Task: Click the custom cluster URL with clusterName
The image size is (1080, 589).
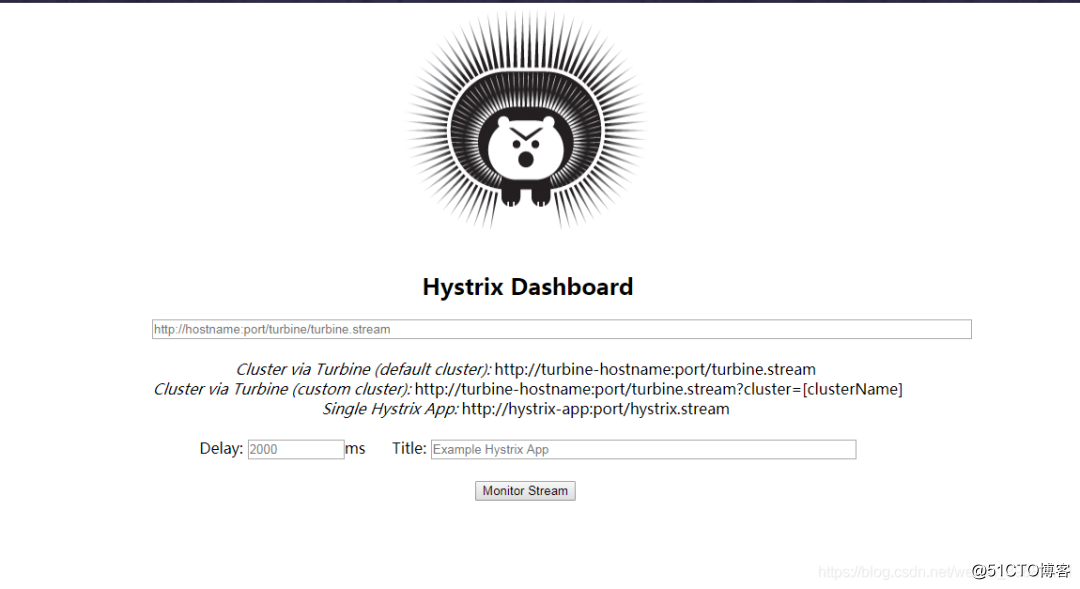Action: coord(658,389)
